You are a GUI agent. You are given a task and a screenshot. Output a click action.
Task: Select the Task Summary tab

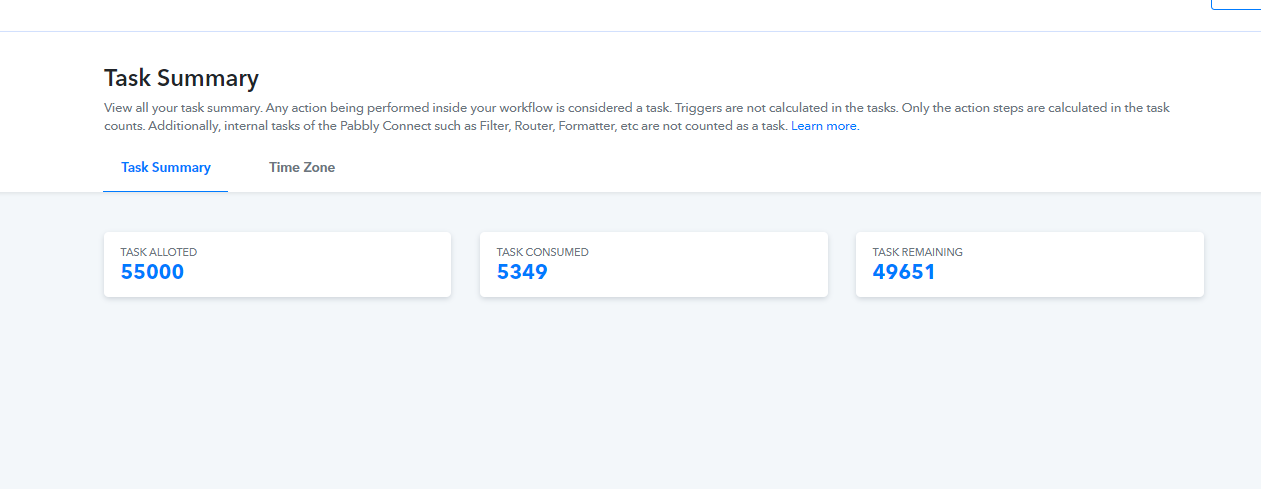click(x=166, y=168)
